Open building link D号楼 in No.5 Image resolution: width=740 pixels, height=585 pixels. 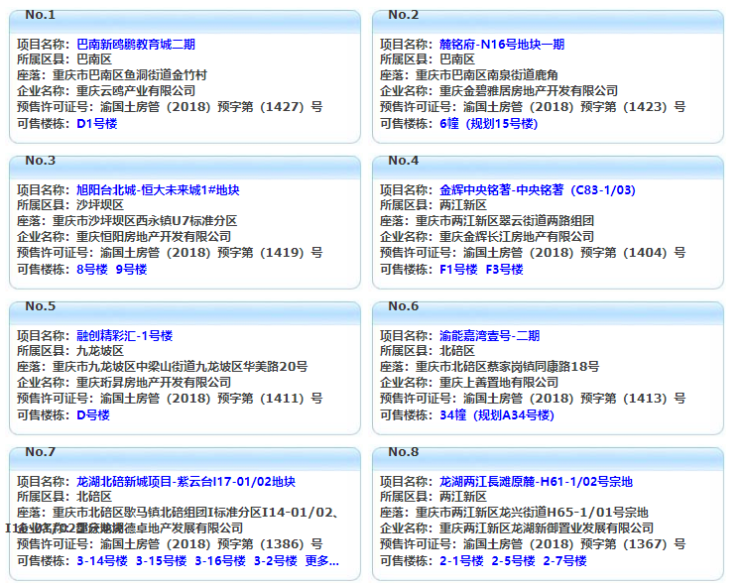93,415
